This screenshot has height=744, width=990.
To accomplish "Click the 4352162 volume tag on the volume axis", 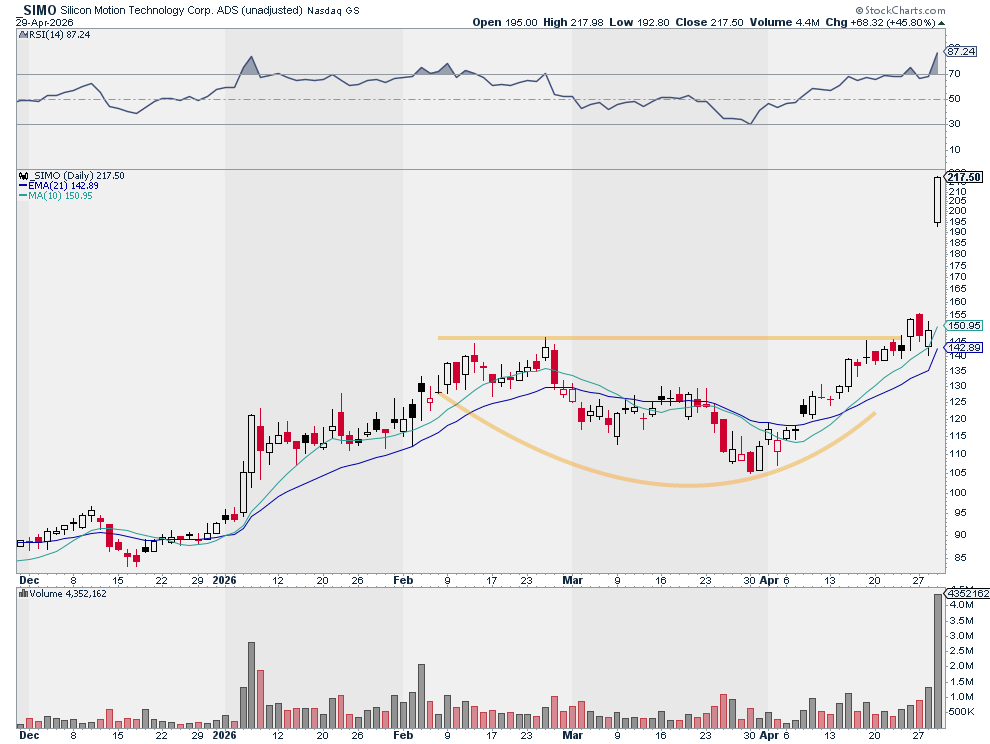I will 968,594.
